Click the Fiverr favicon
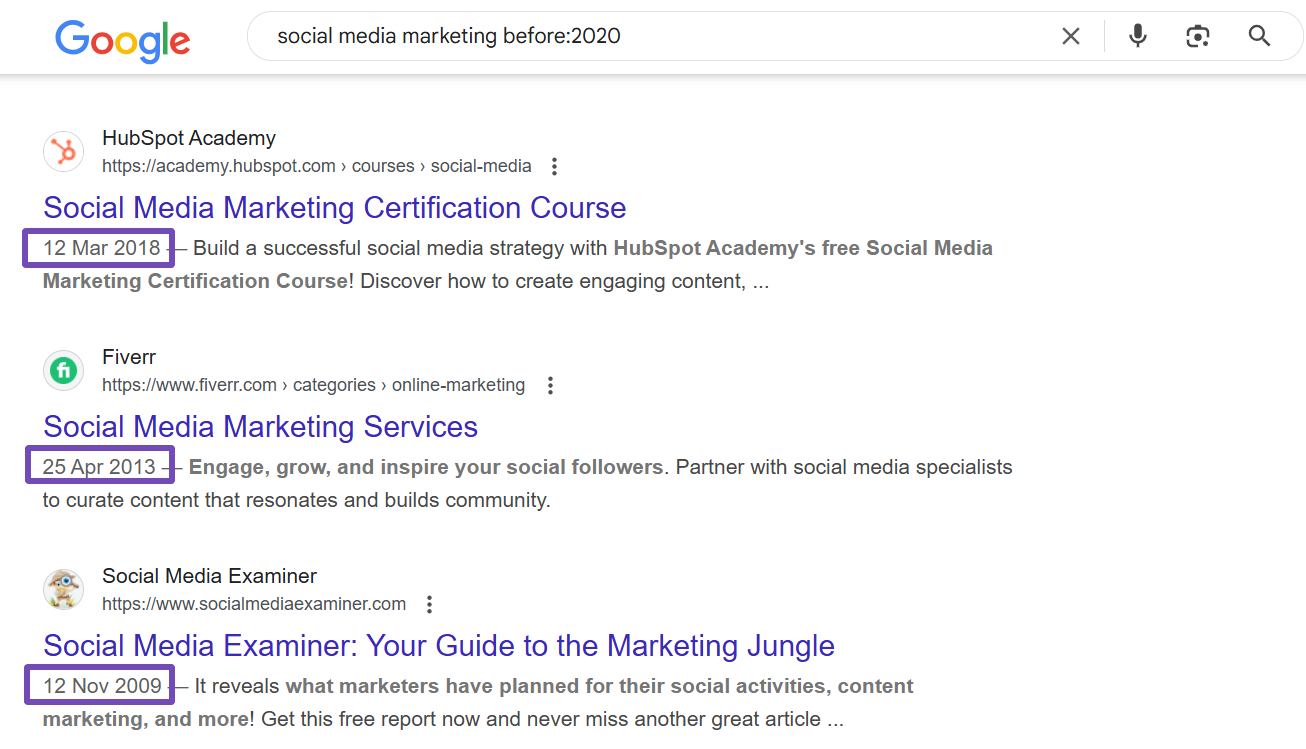The height and width of the screenshot is (749, 1306). tap(64, 371)
